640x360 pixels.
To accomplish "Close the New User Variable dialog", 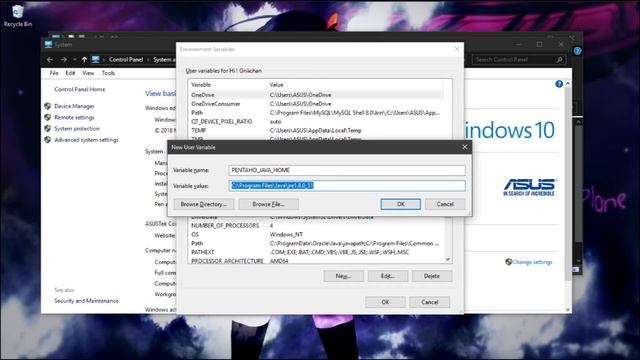I will point(464,147).
